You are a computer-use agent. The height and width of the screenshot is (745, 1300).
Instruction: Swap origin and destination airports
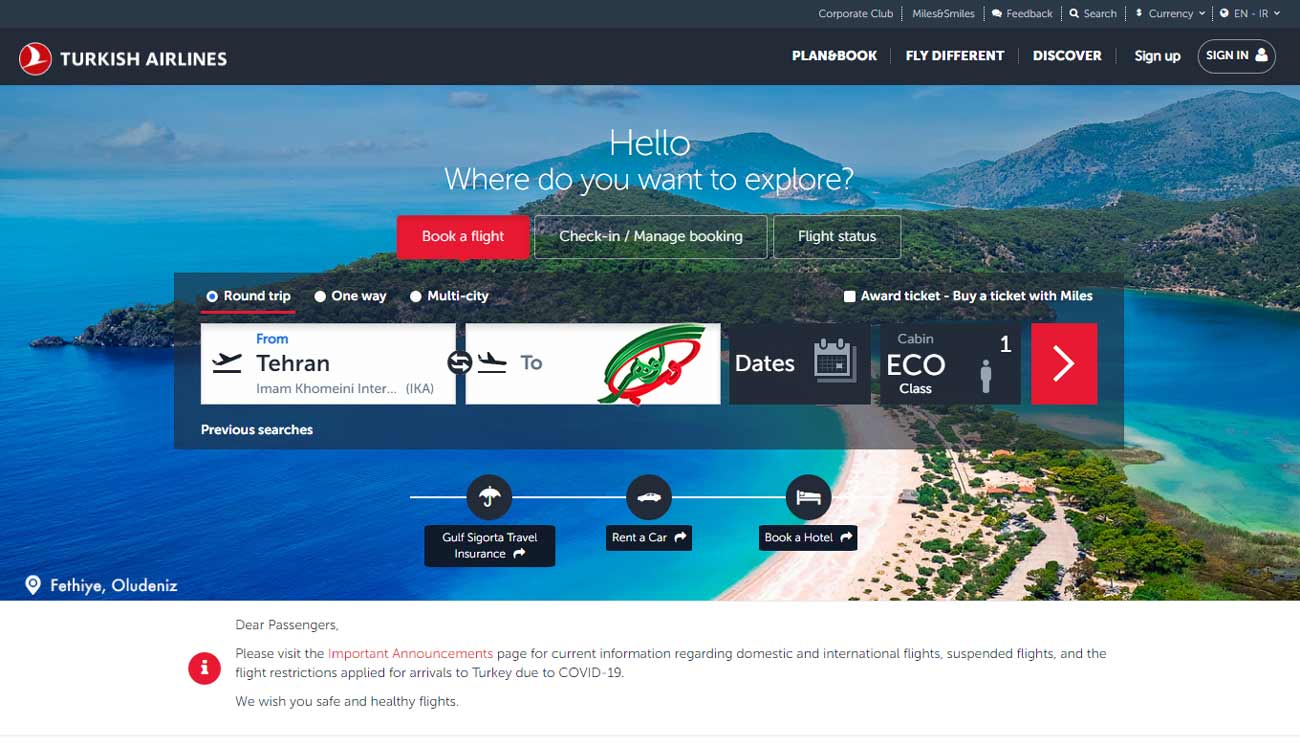tap(459, 363)
